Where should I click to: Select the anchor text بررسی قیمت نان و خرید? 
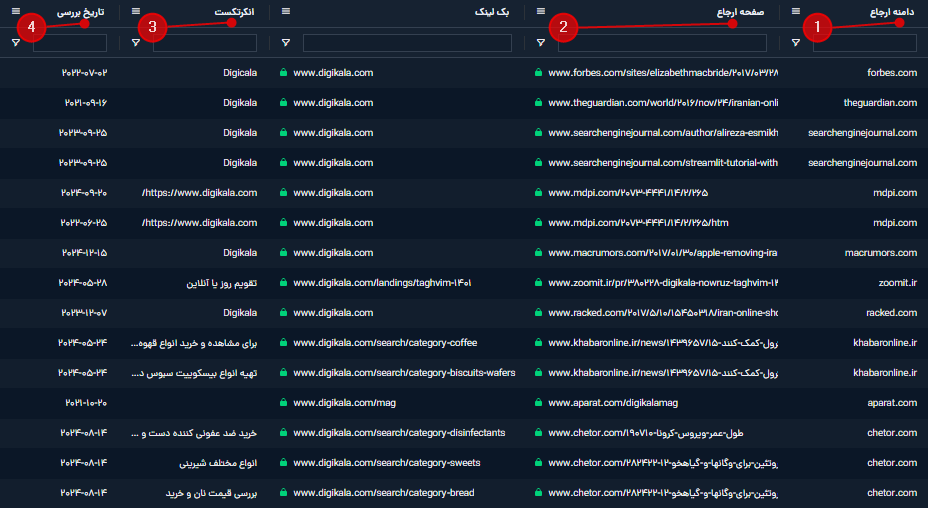[211, 493]
